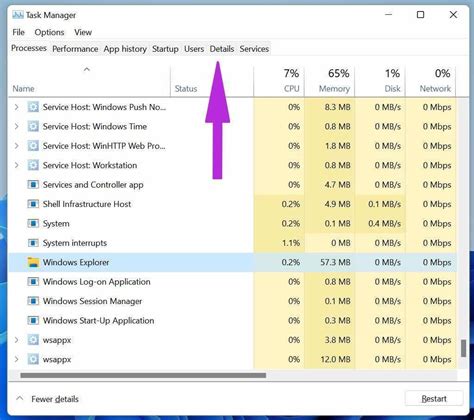Select the System interrupts row name
The image size is (474, 420).
pos(75,243)
